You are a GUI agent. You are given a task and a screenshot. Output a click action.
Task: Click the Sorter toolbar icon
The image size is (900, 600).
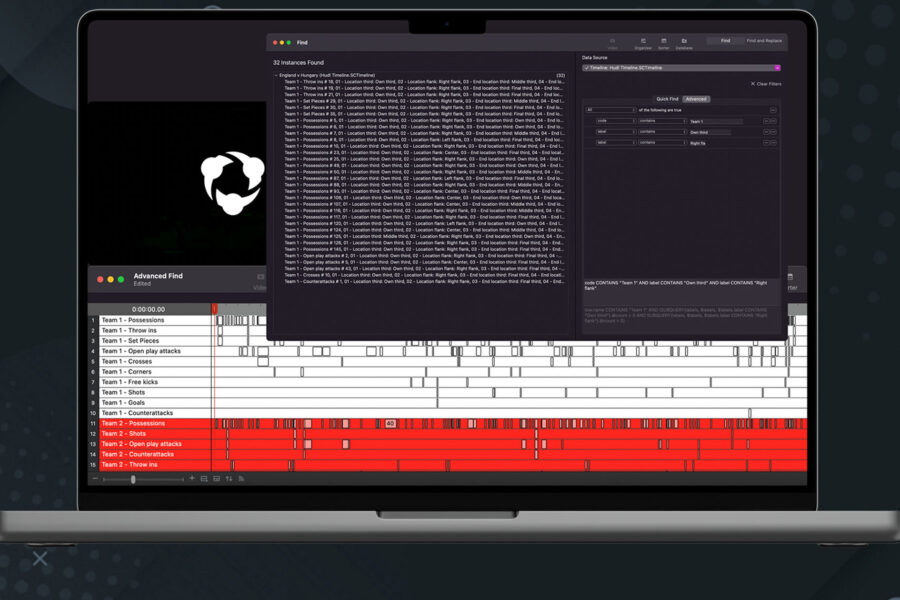664,42
